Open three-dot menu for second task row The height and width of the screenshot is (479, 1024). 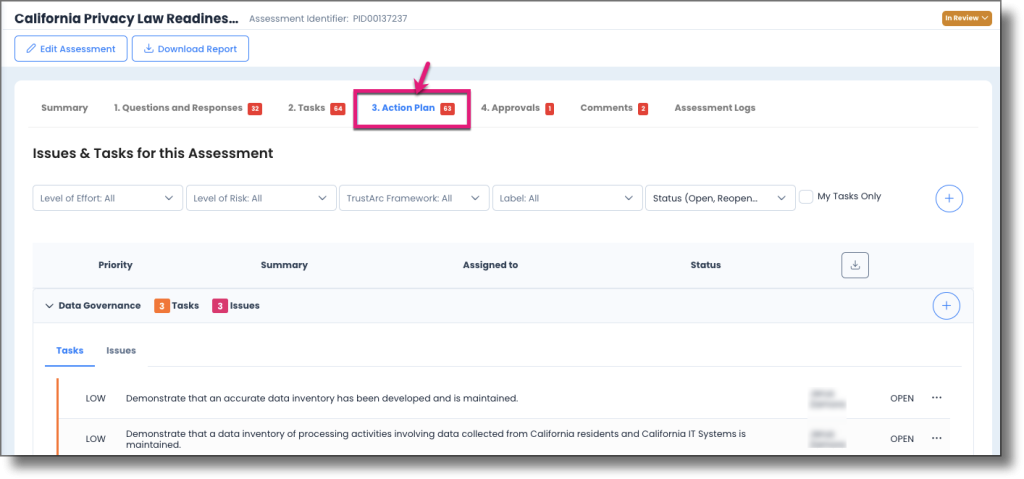point(936,438)
